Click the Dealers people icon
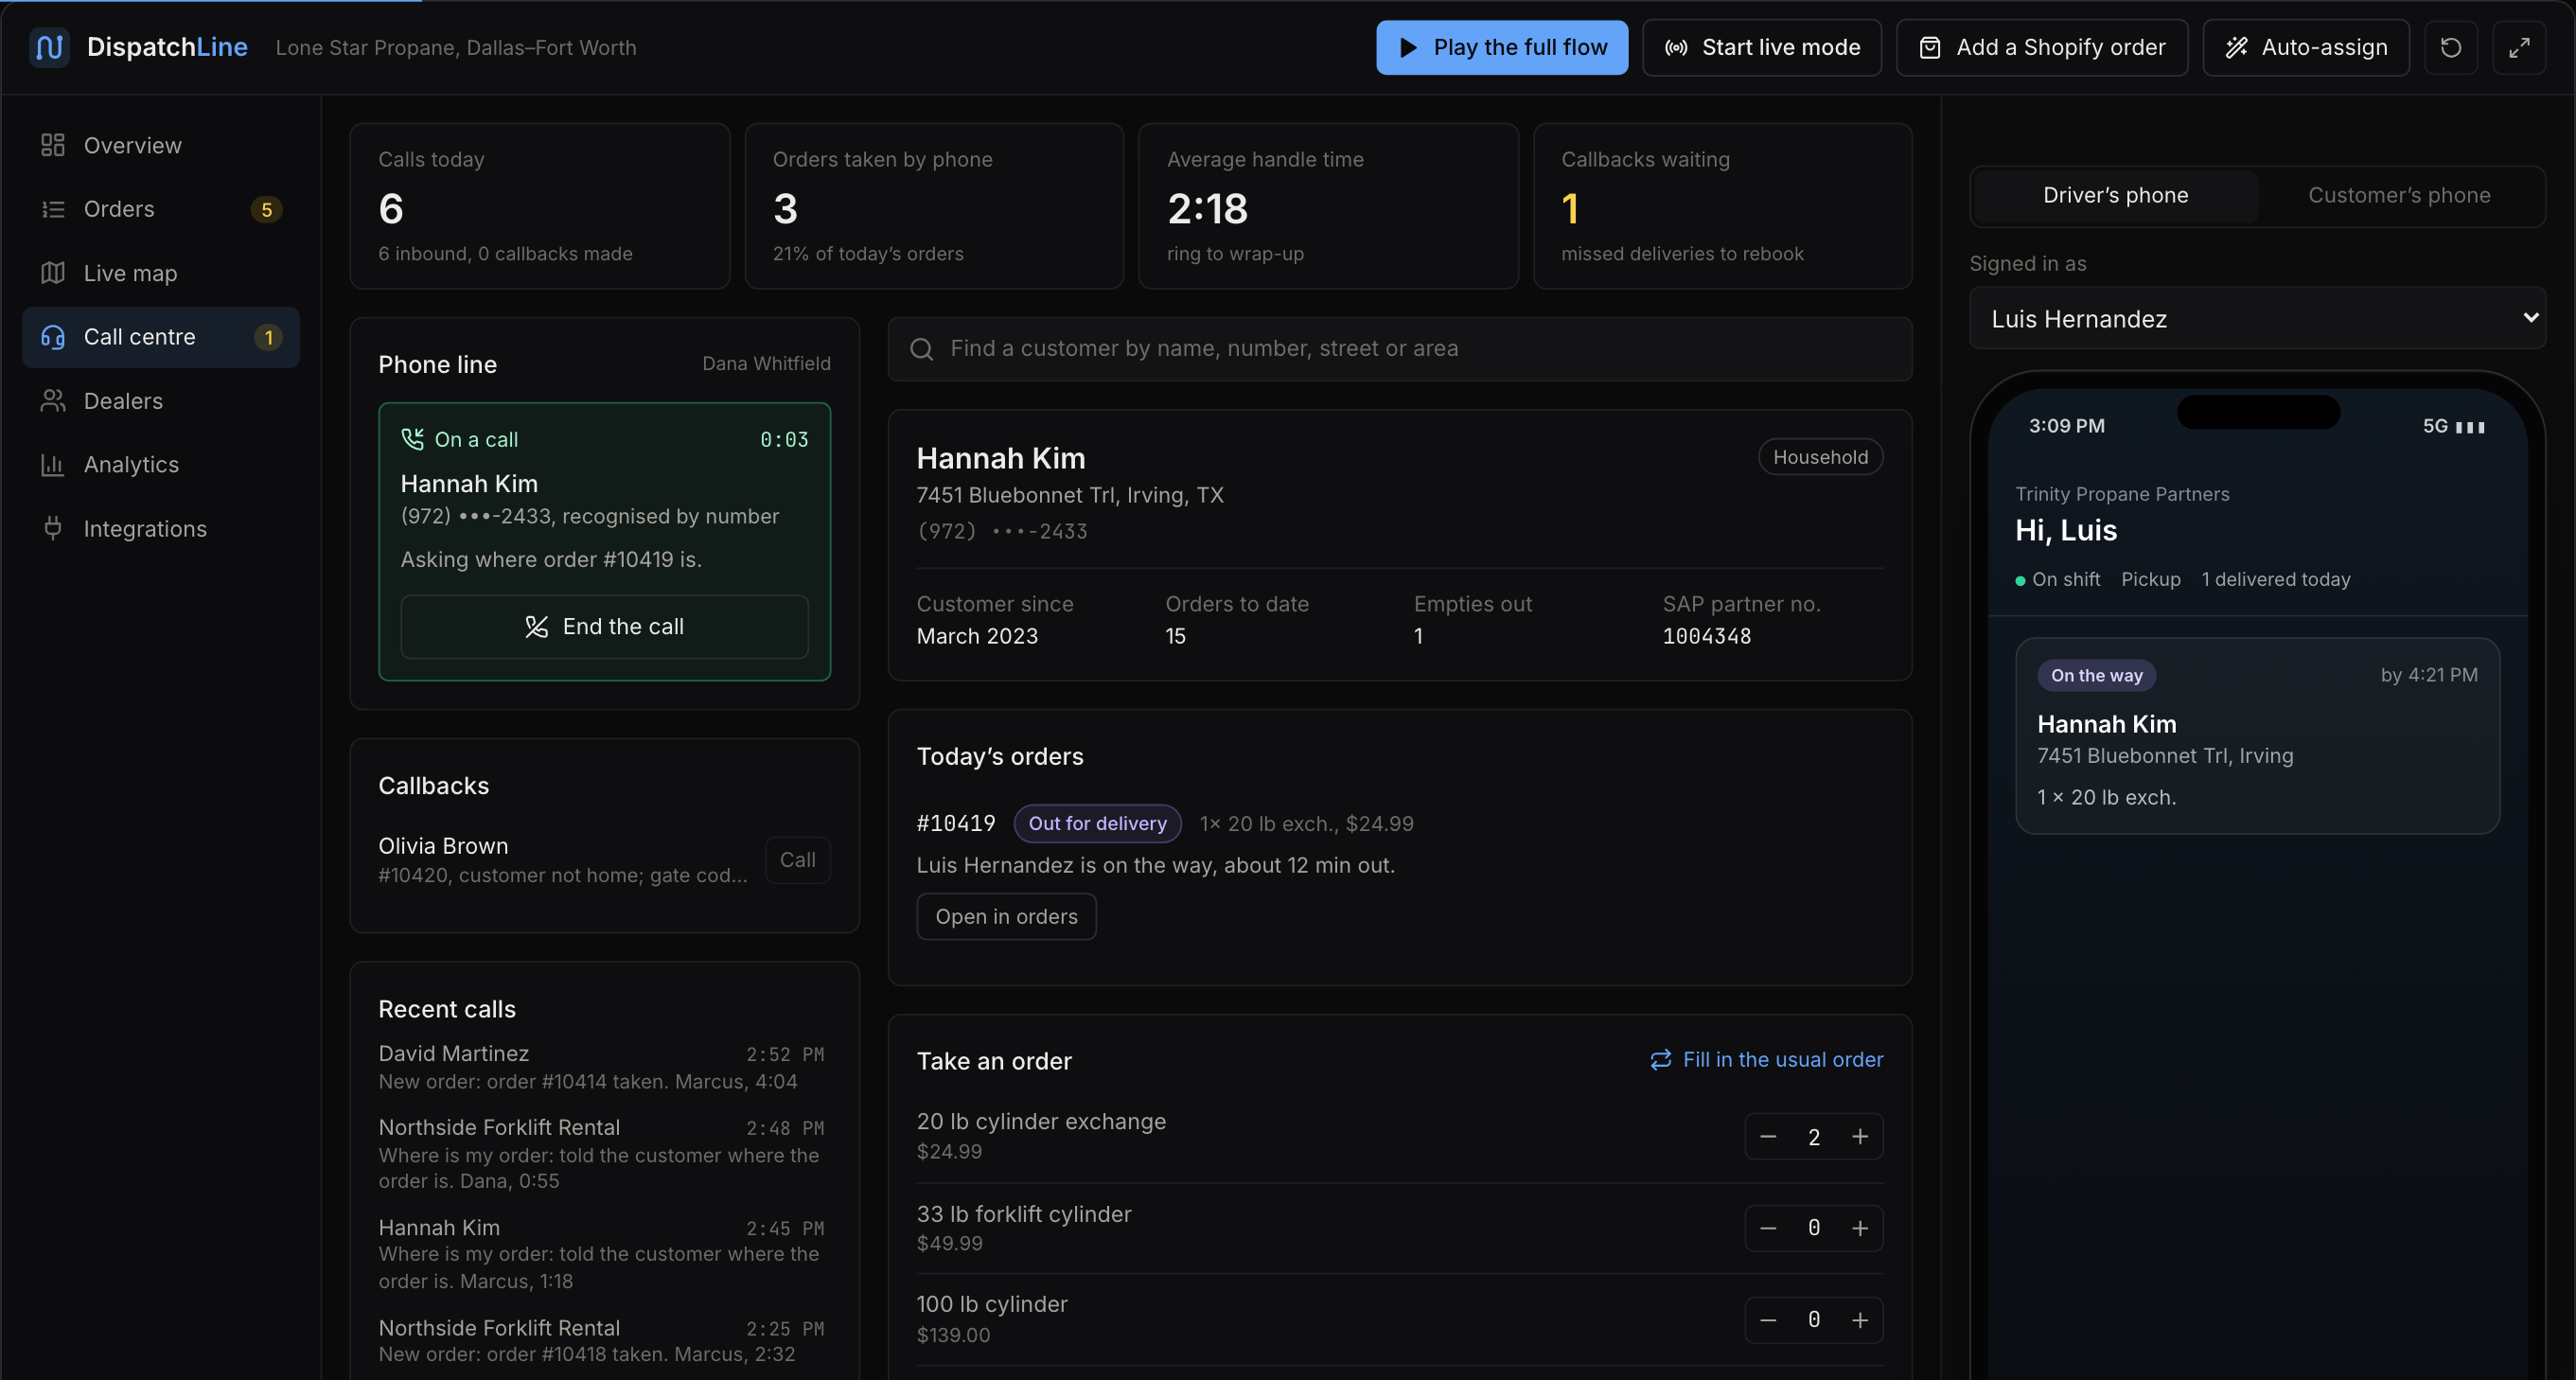 (x=53, y=401)
